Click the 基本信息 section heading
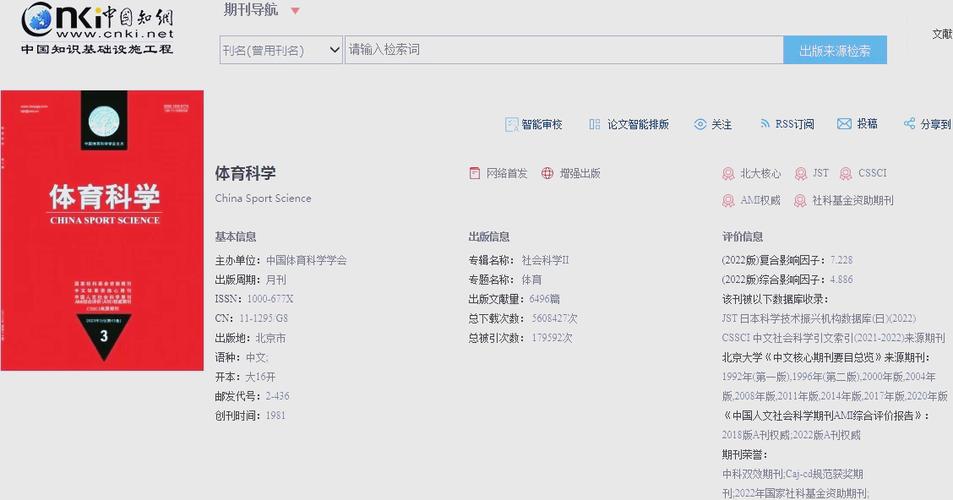 pos(235,237)
